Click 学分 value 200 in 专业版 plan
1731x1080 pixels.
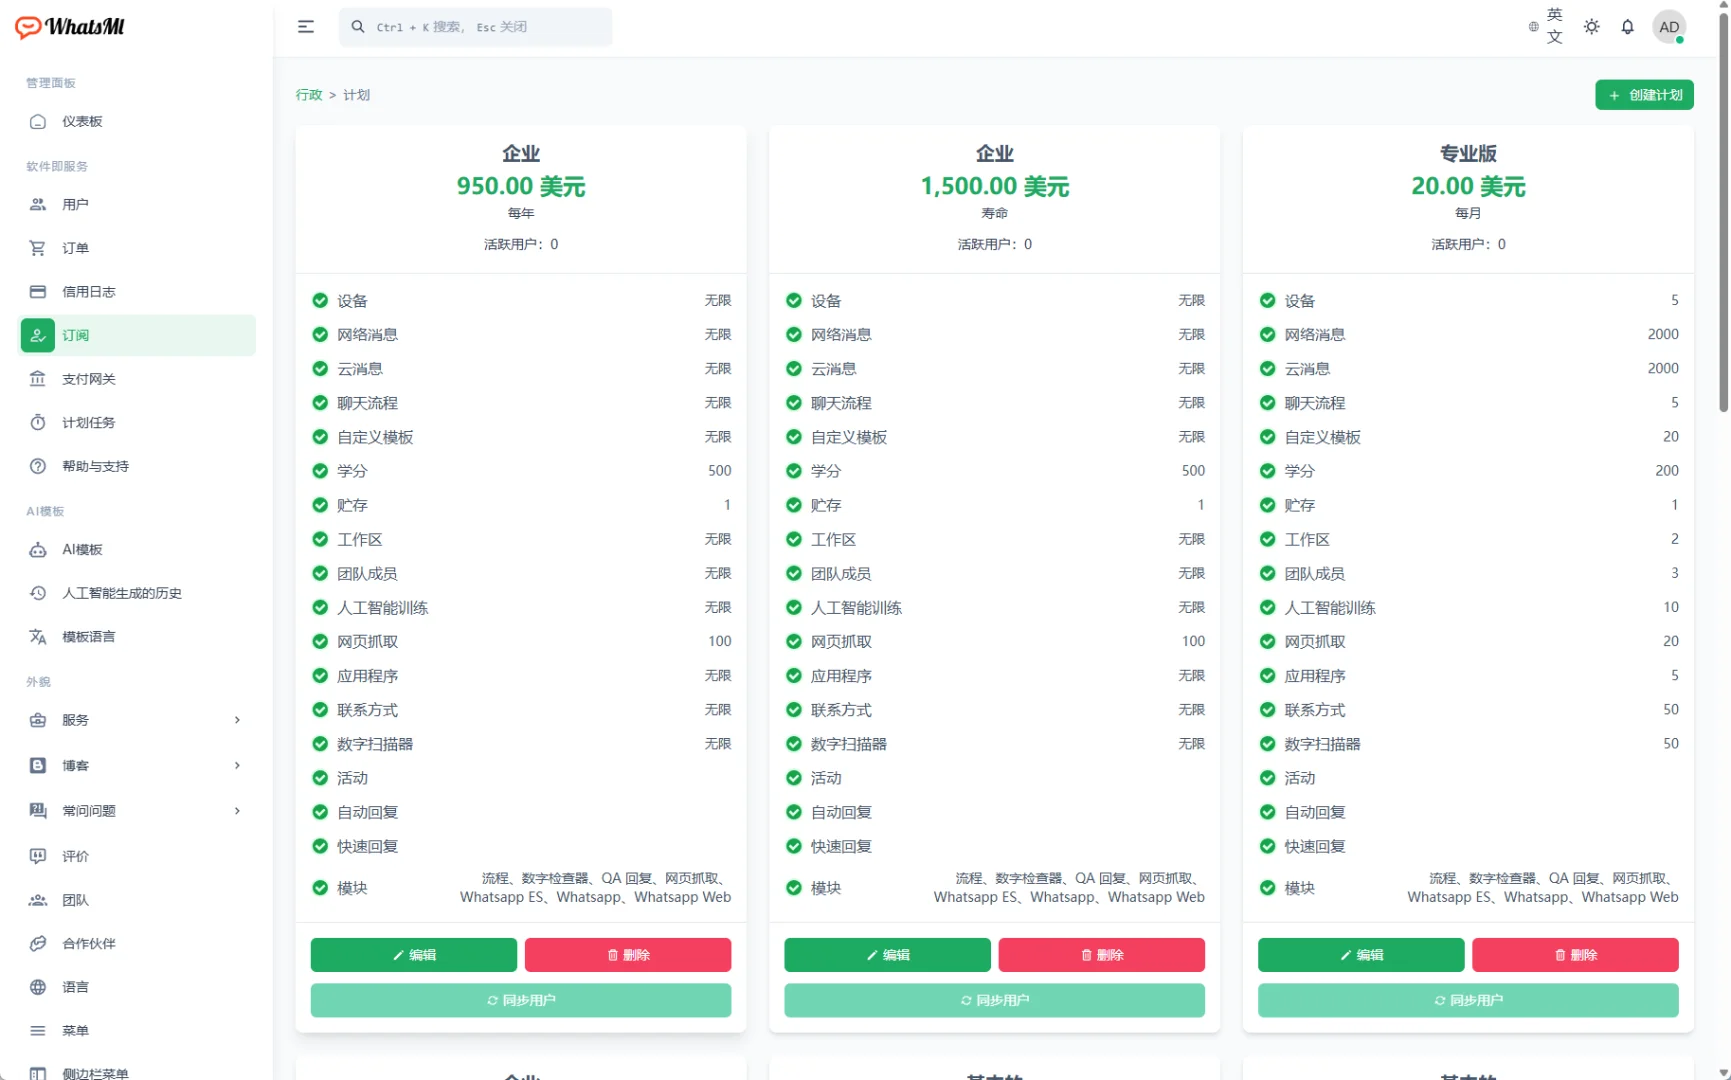click(1667, 470)
